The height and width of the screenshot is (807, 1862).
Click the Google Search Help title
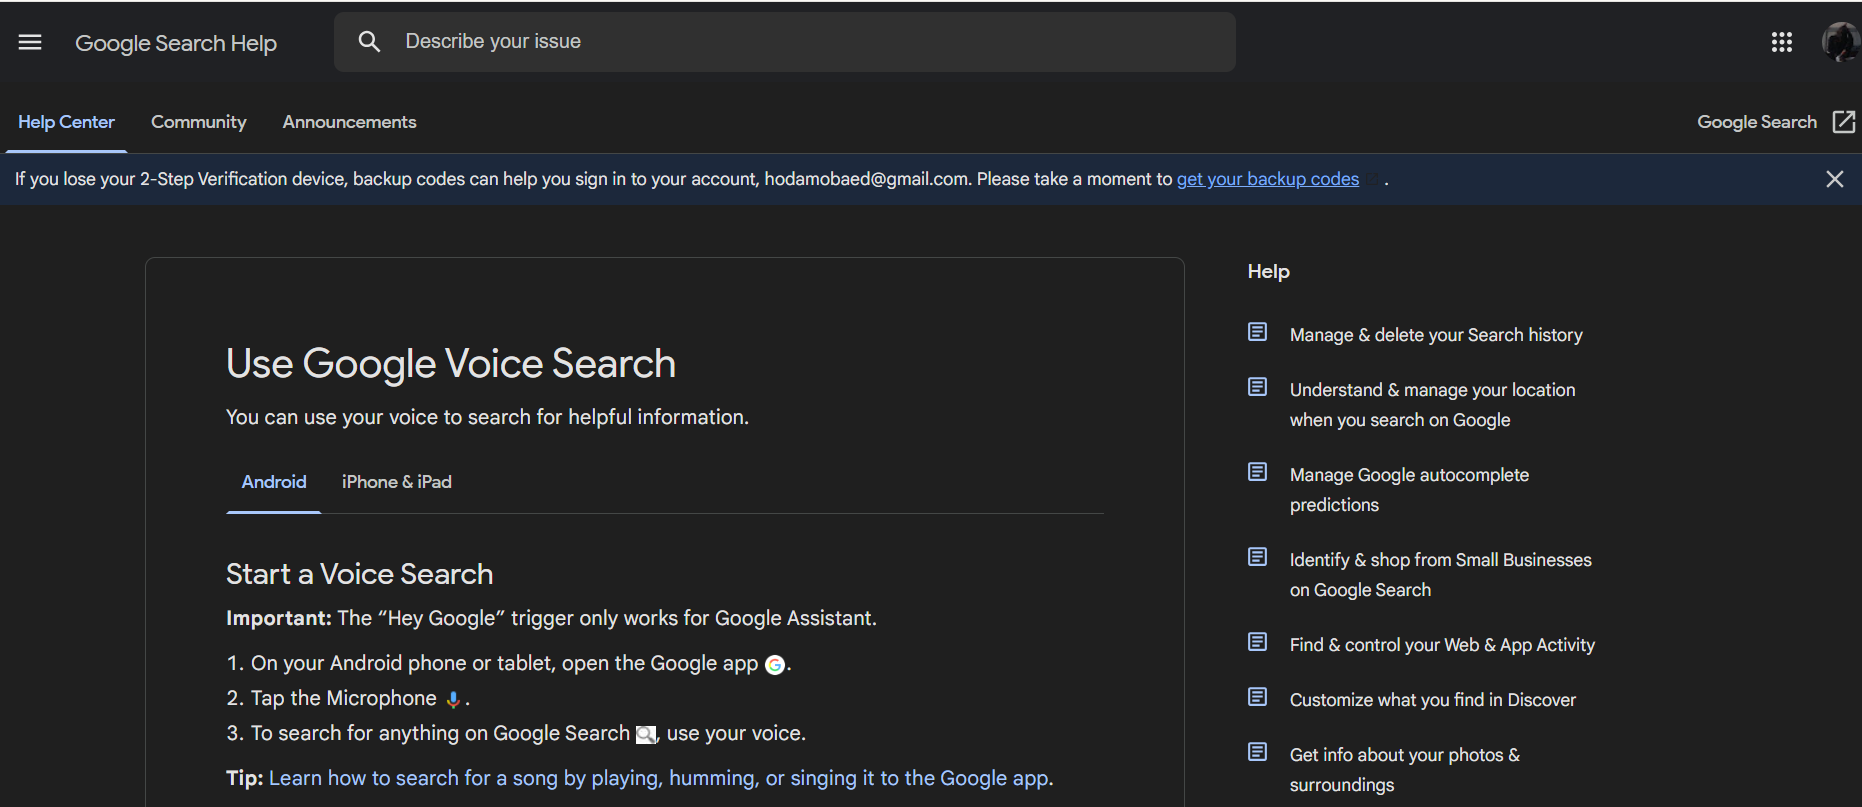click(176, 43)
